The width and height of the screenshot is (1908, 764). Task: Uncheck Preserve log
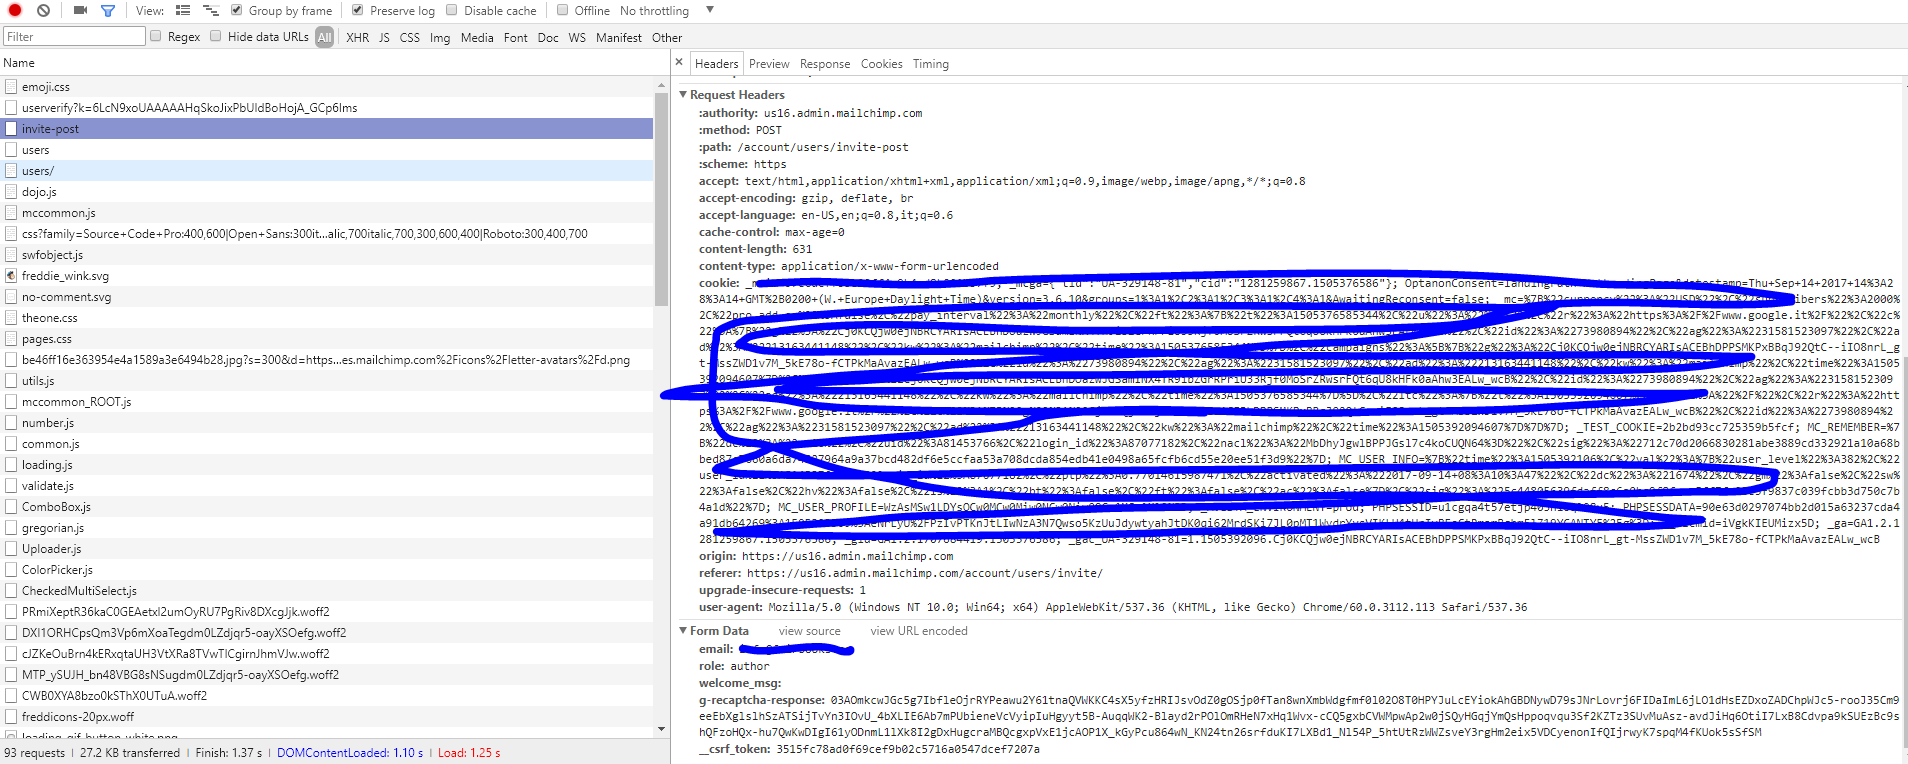click(x=358, y=10)
